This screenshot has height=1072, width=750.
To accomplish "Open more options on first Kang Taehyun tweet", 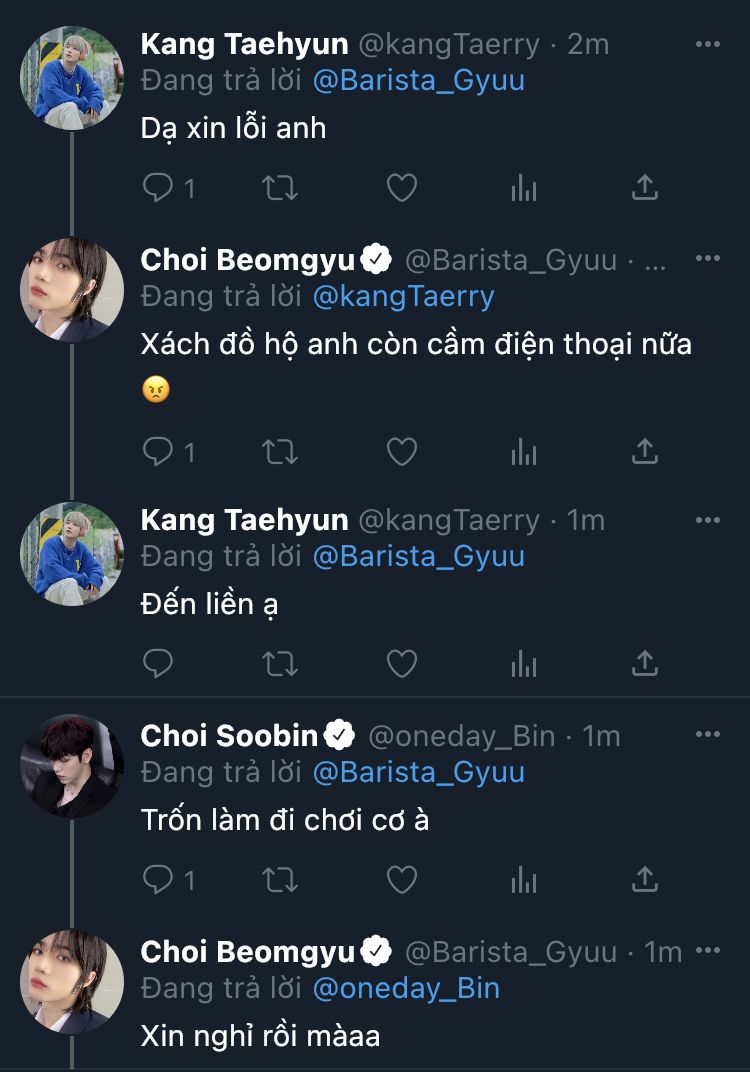I will click(x=708, y=45).
